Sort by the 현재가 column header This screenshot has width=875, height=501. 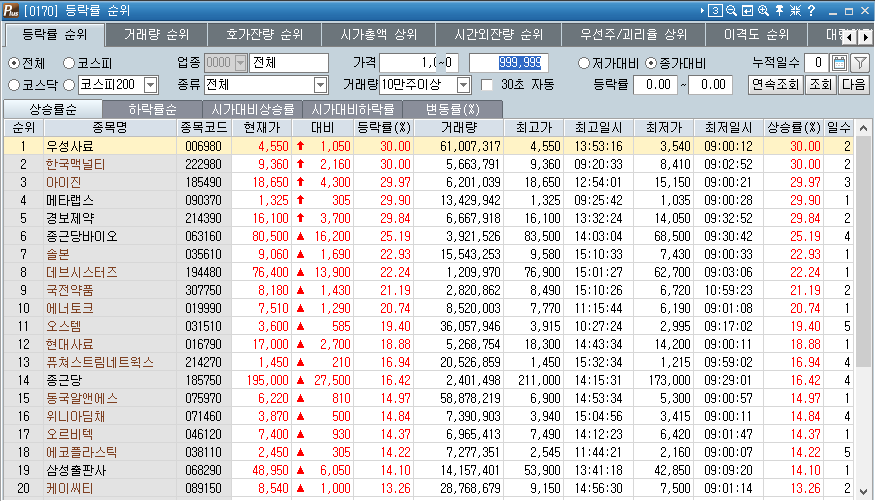point(261,128)
